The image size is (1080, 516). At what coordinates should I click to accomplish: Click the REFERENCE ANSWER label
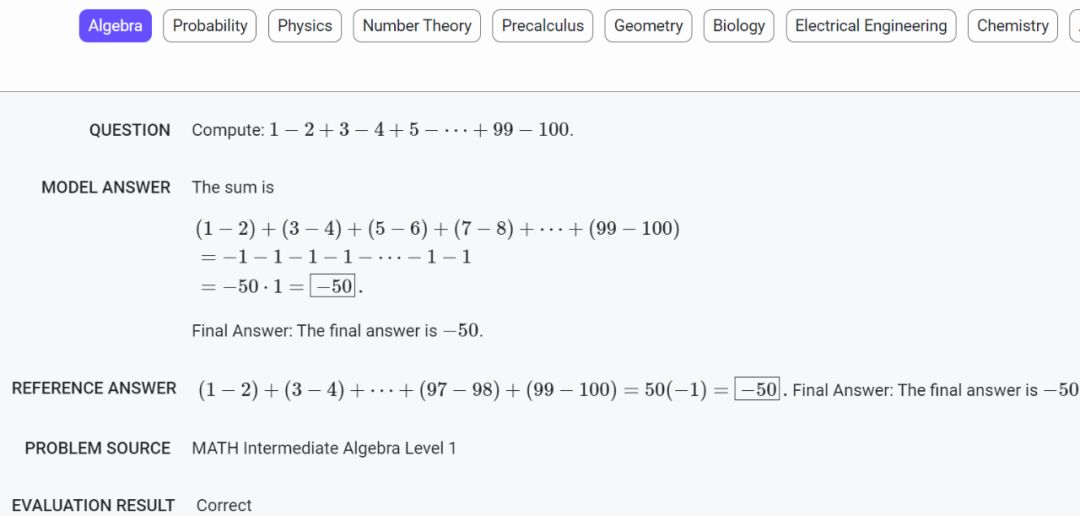click(94, 389)
